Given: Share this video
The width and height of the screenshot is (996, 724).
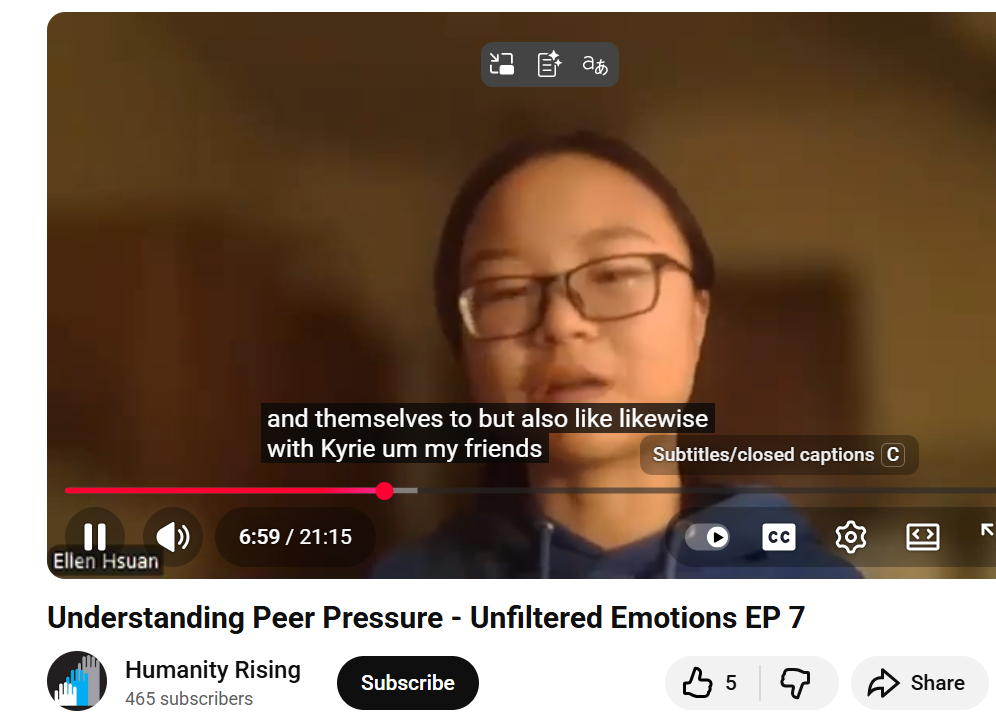Looking at the screenshot, I should (919, 683).
